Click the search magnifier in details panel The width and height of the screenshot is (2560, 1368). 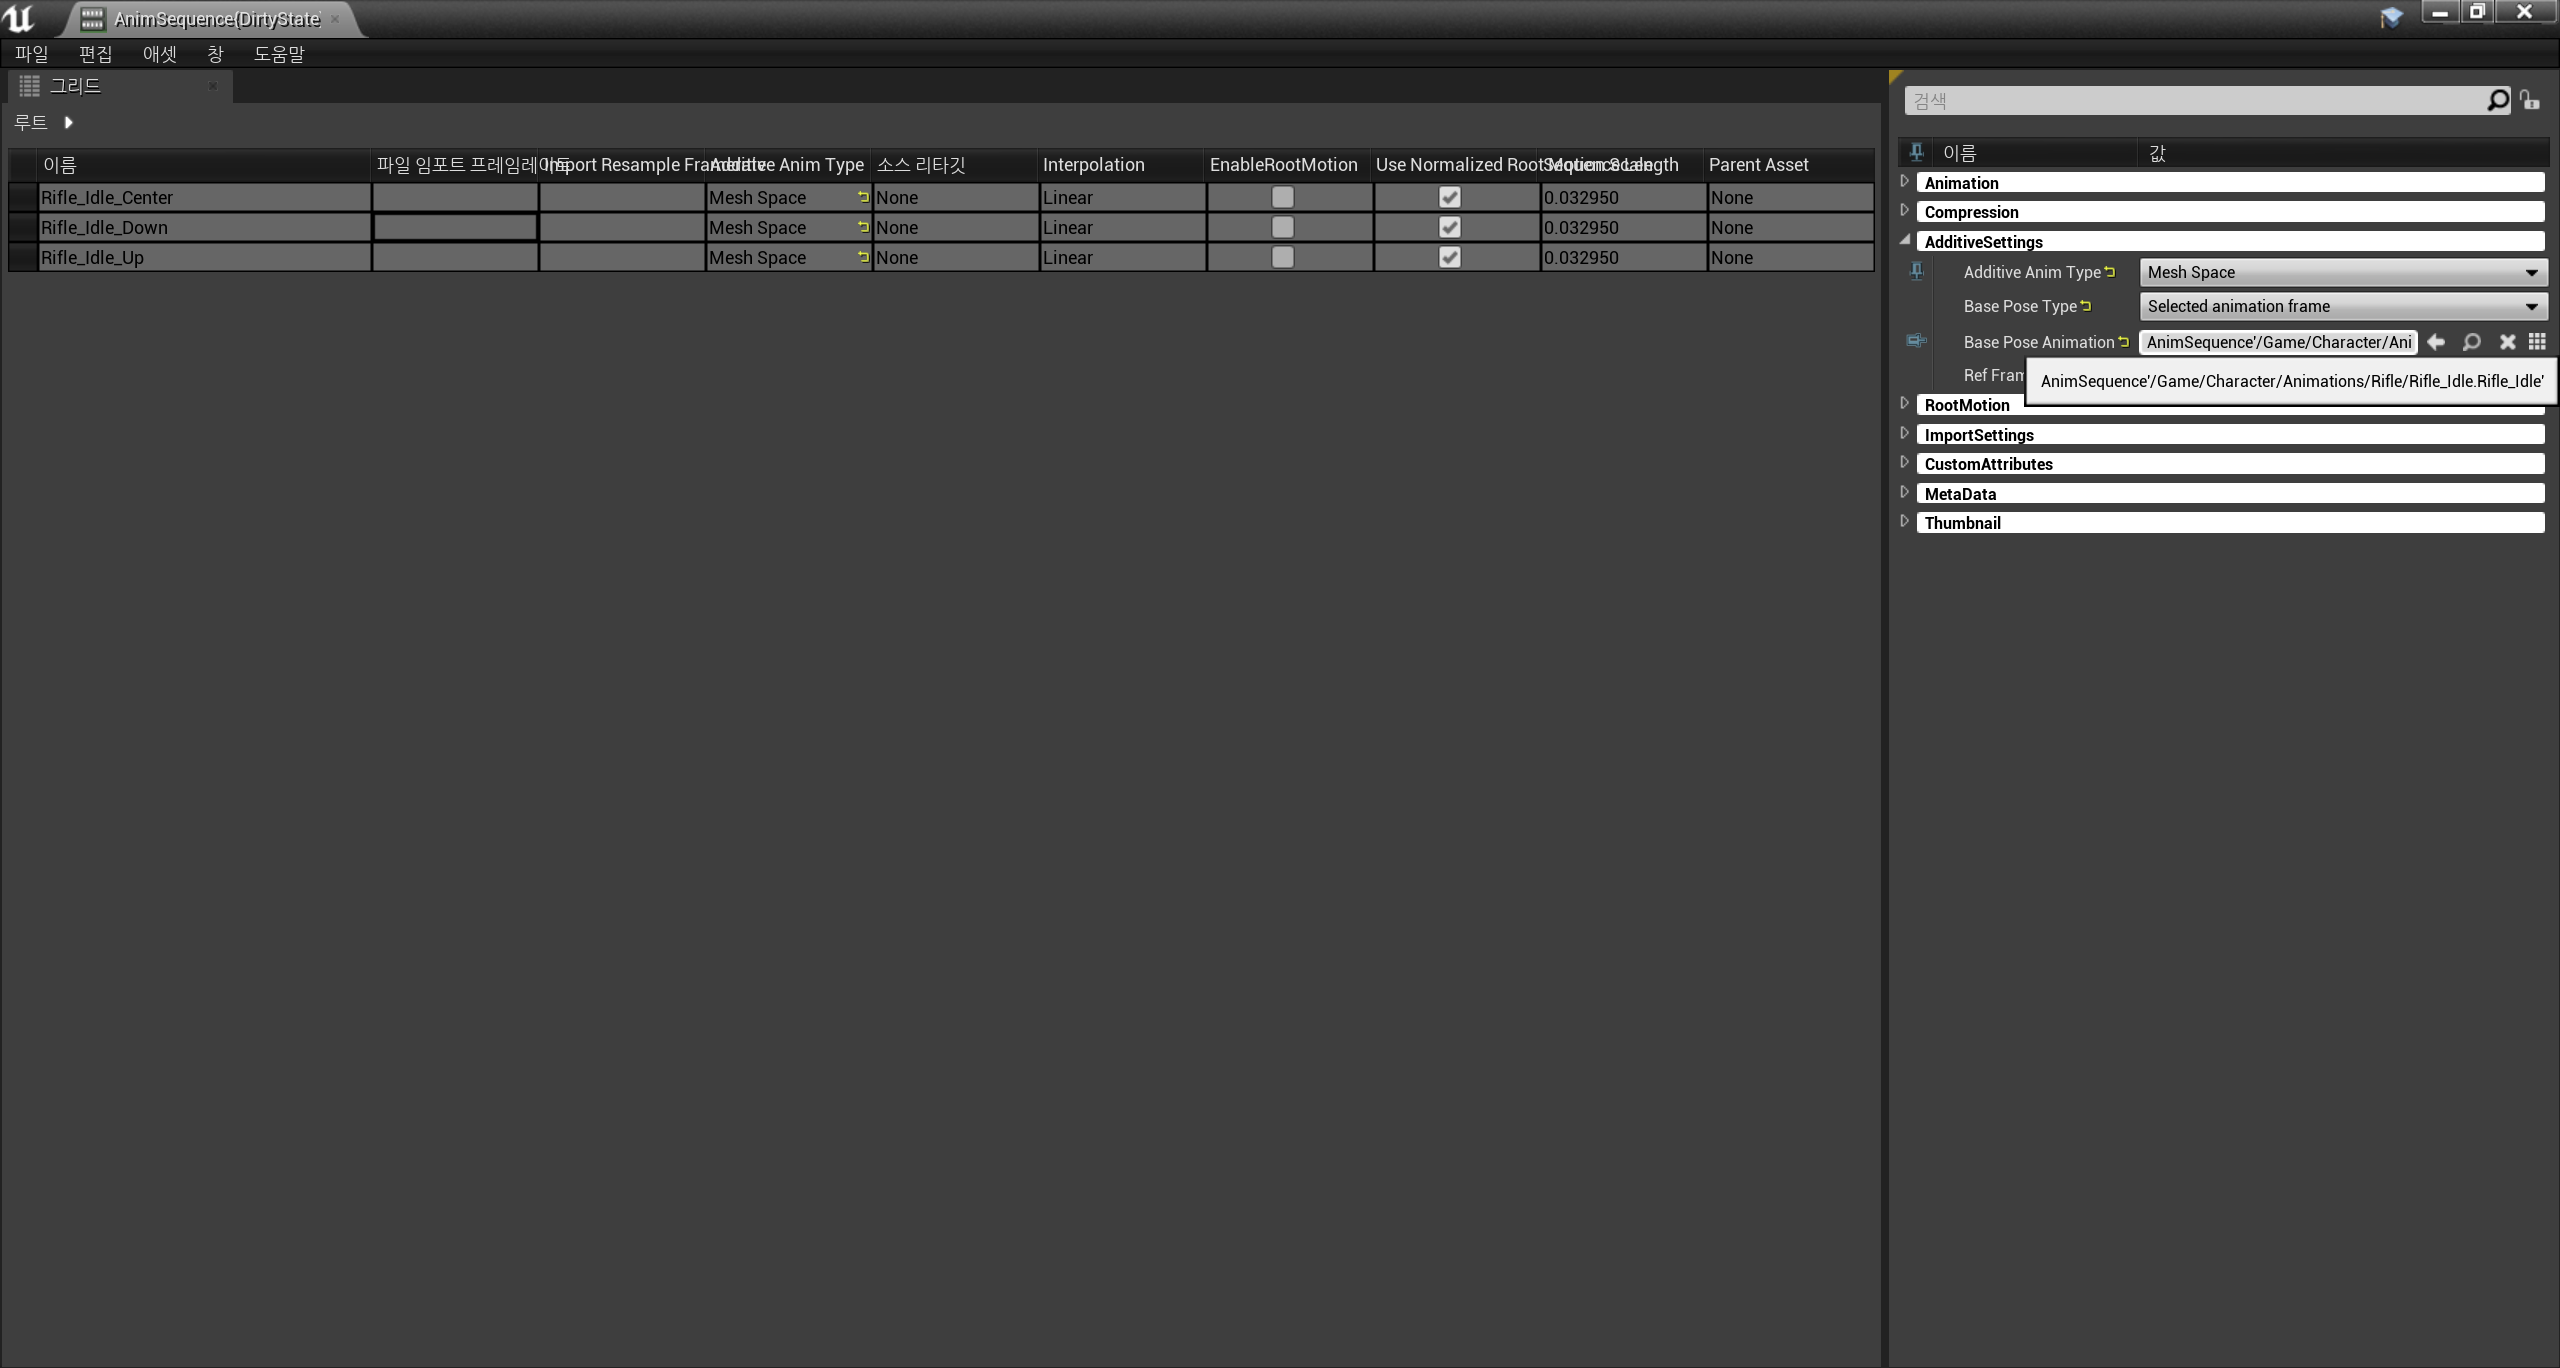tap(2497, 100)
